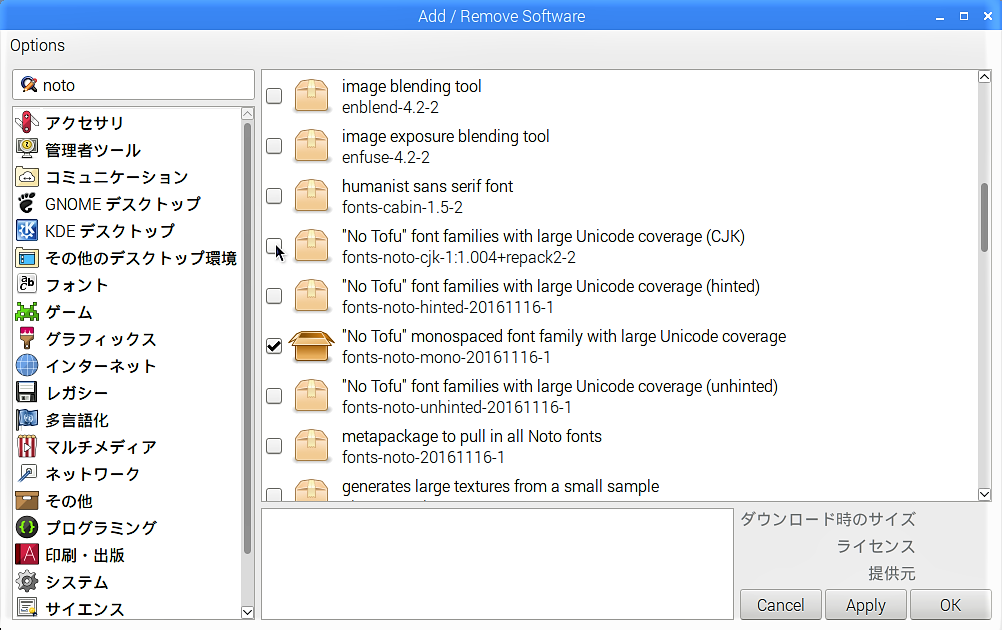Click the open box icon for fonts-noto-mono
The image size is (1002, 630).
click(x=311, y=346)
